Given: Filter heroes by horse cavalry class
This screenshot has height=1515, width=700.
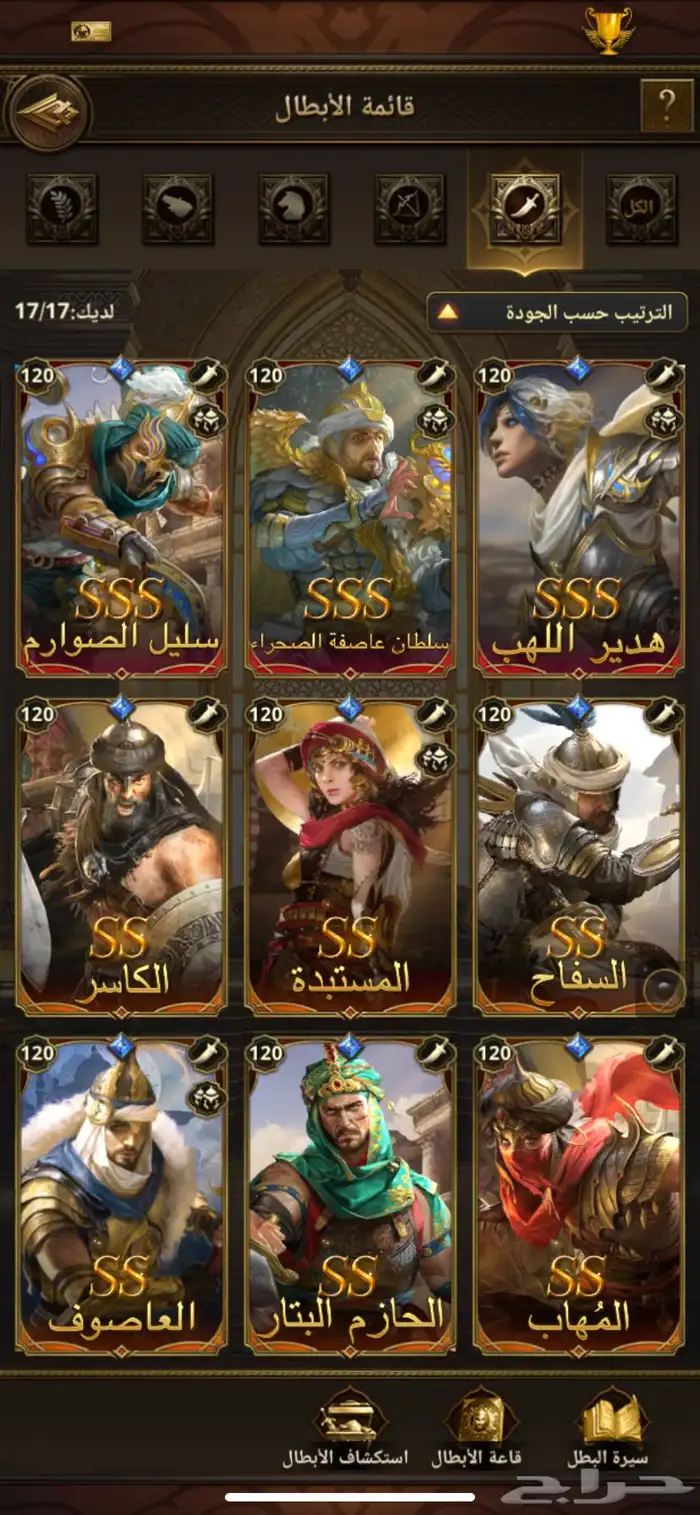Looking at the screenshot, I should click(293, 208).
